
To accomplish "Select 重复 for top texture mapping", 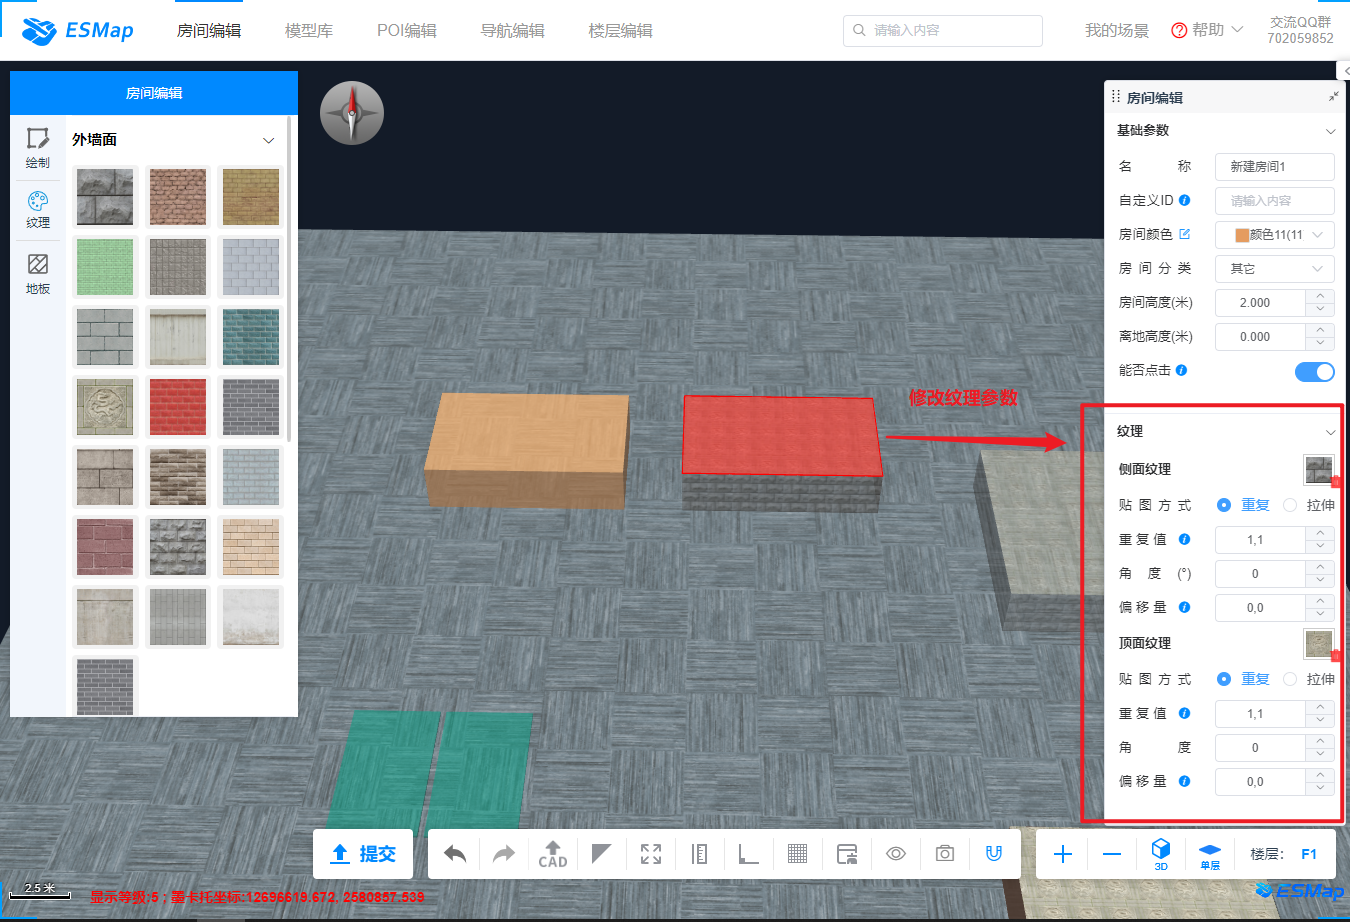I will (1224, 680).
